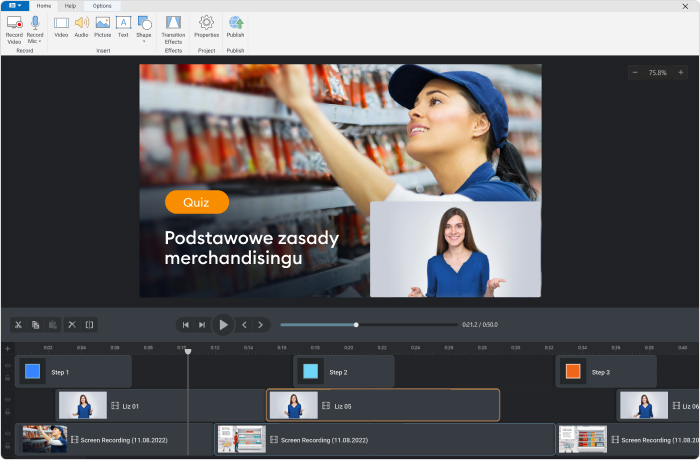Hide the Liz video track

pos(8,400)
